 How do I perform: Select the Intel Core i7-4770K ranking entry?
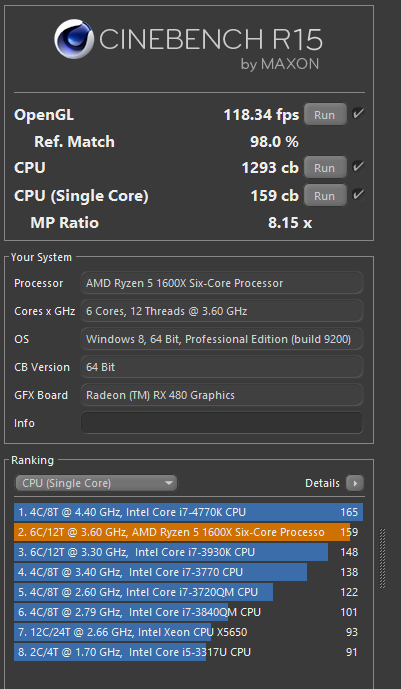188,512
